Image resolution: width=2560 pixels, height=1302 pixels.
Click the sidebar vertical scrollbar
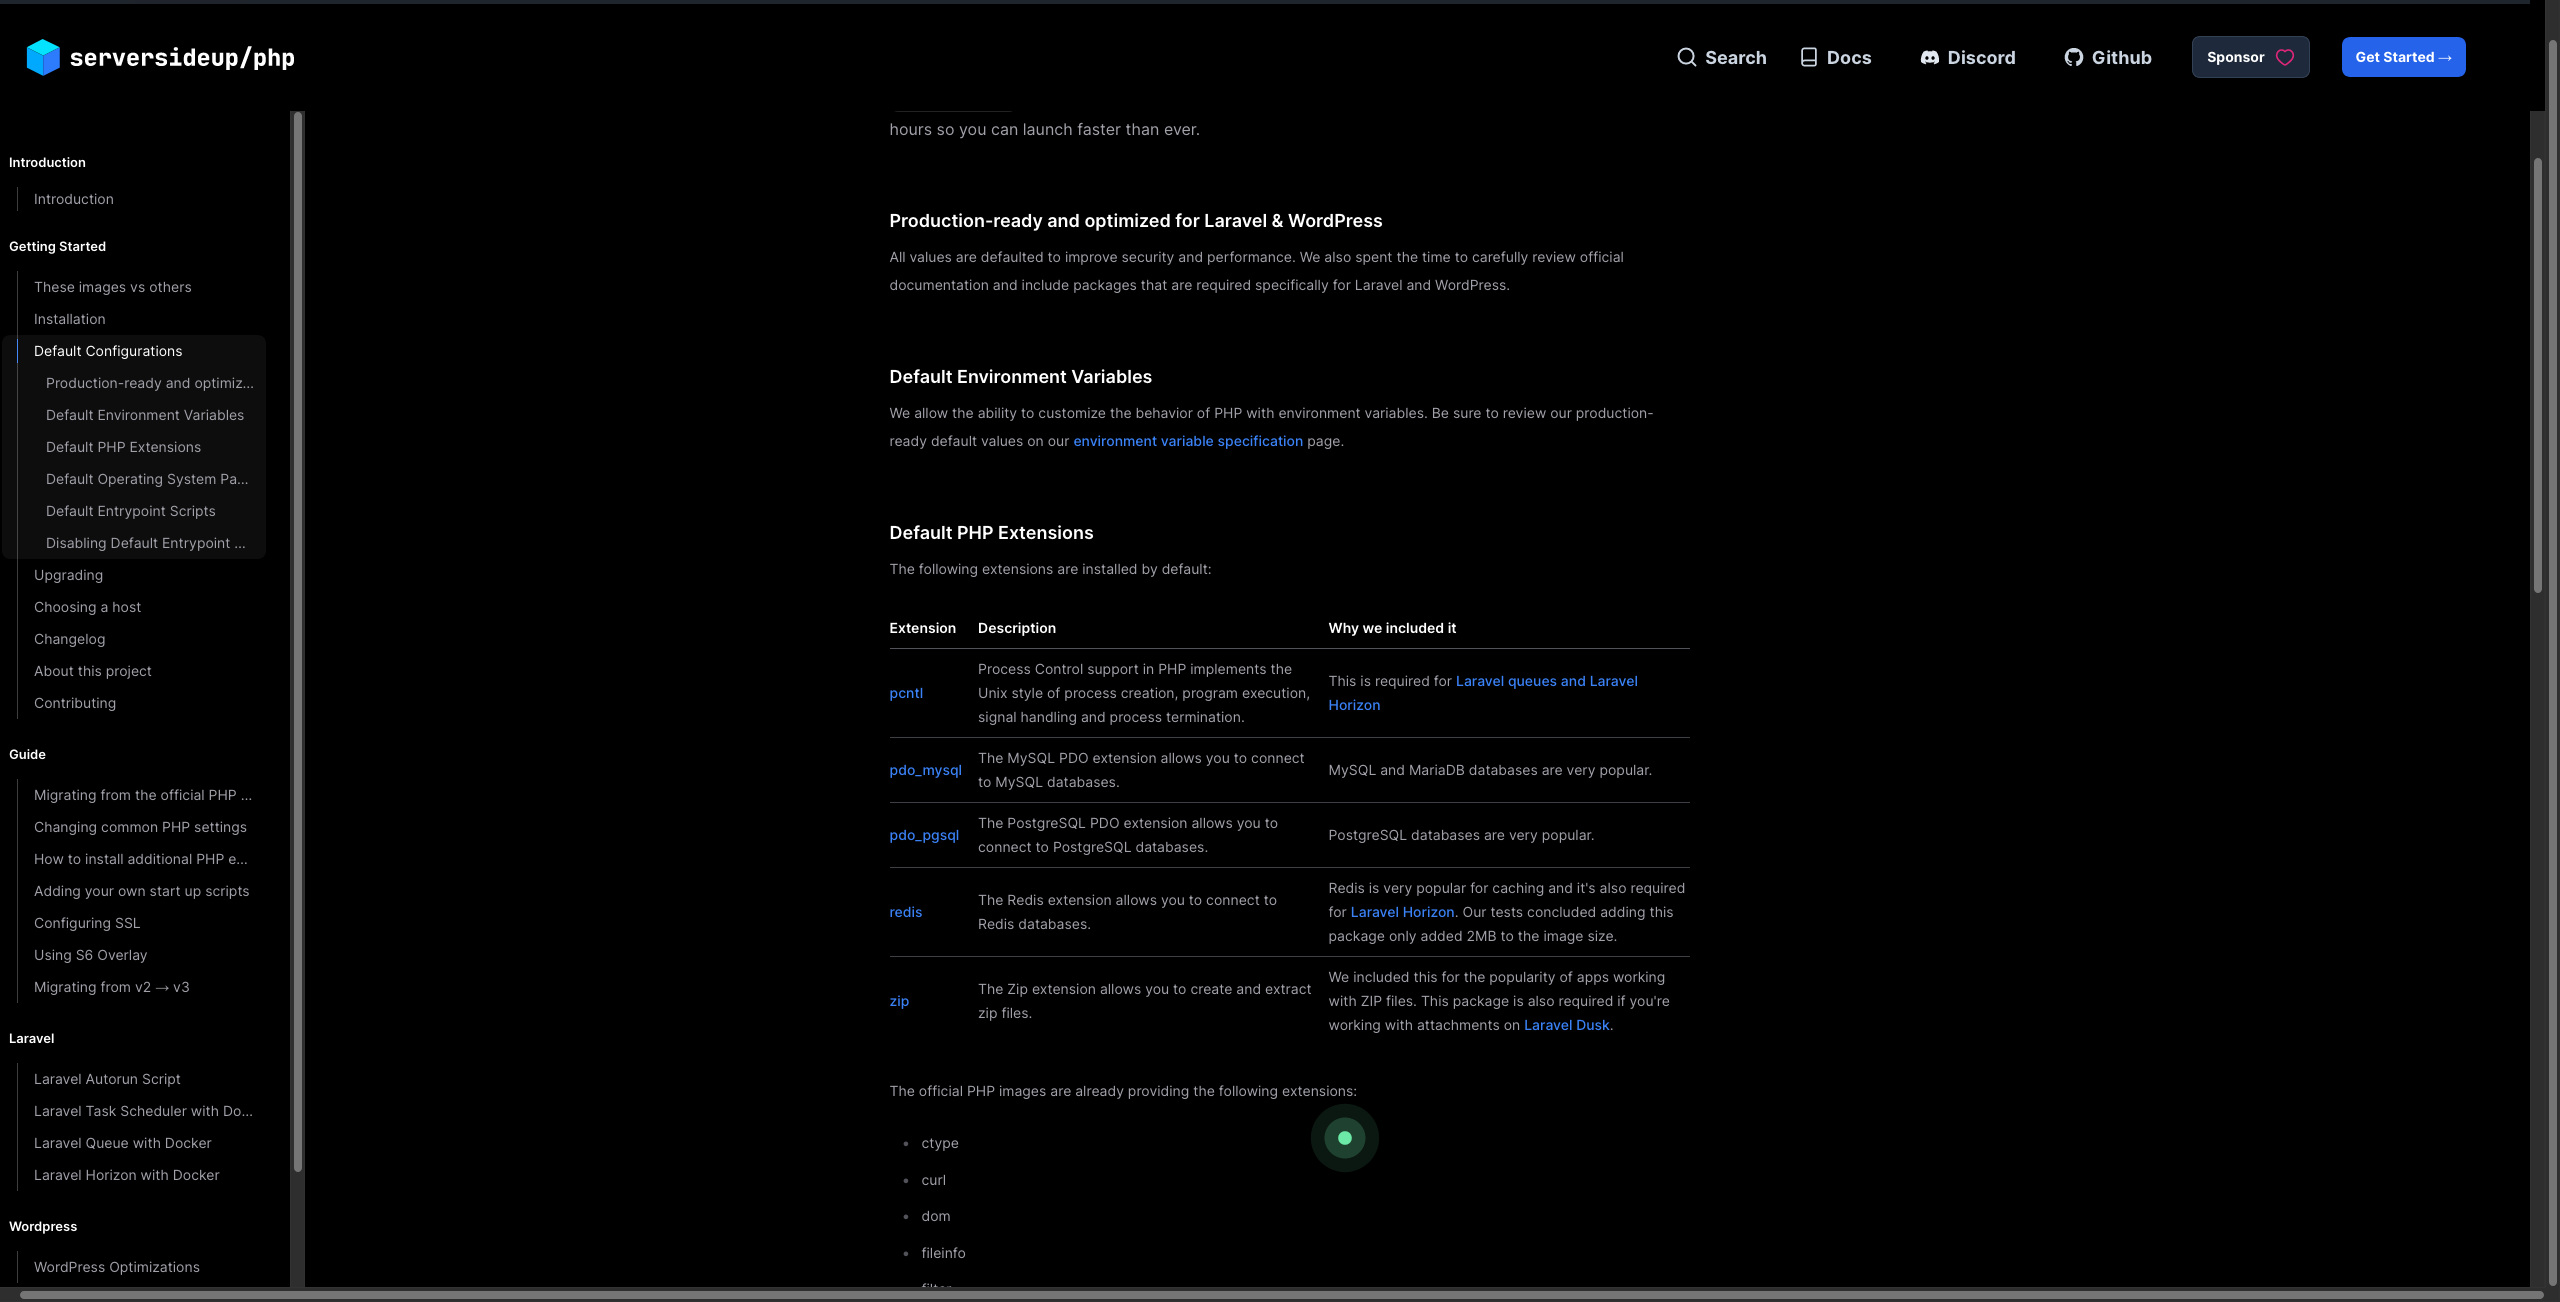click(x=297, y=640)
